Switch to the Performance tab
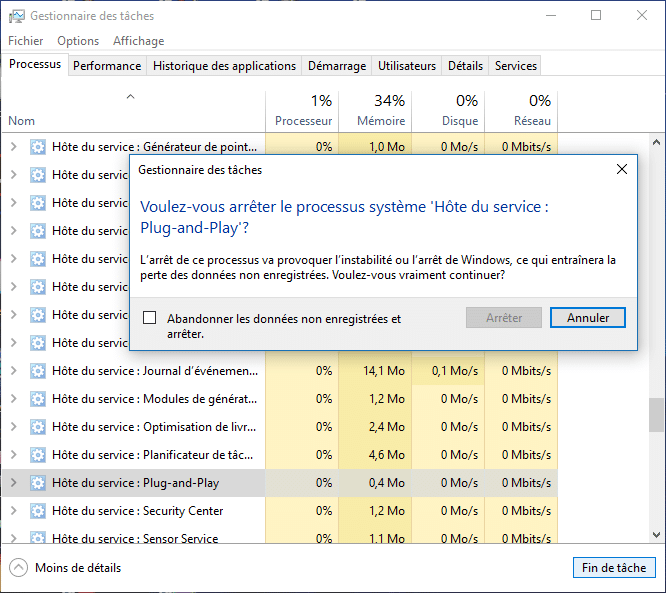The width and height of the screenshot is (666, 593). pyautogui.click(x=107, y=66)
